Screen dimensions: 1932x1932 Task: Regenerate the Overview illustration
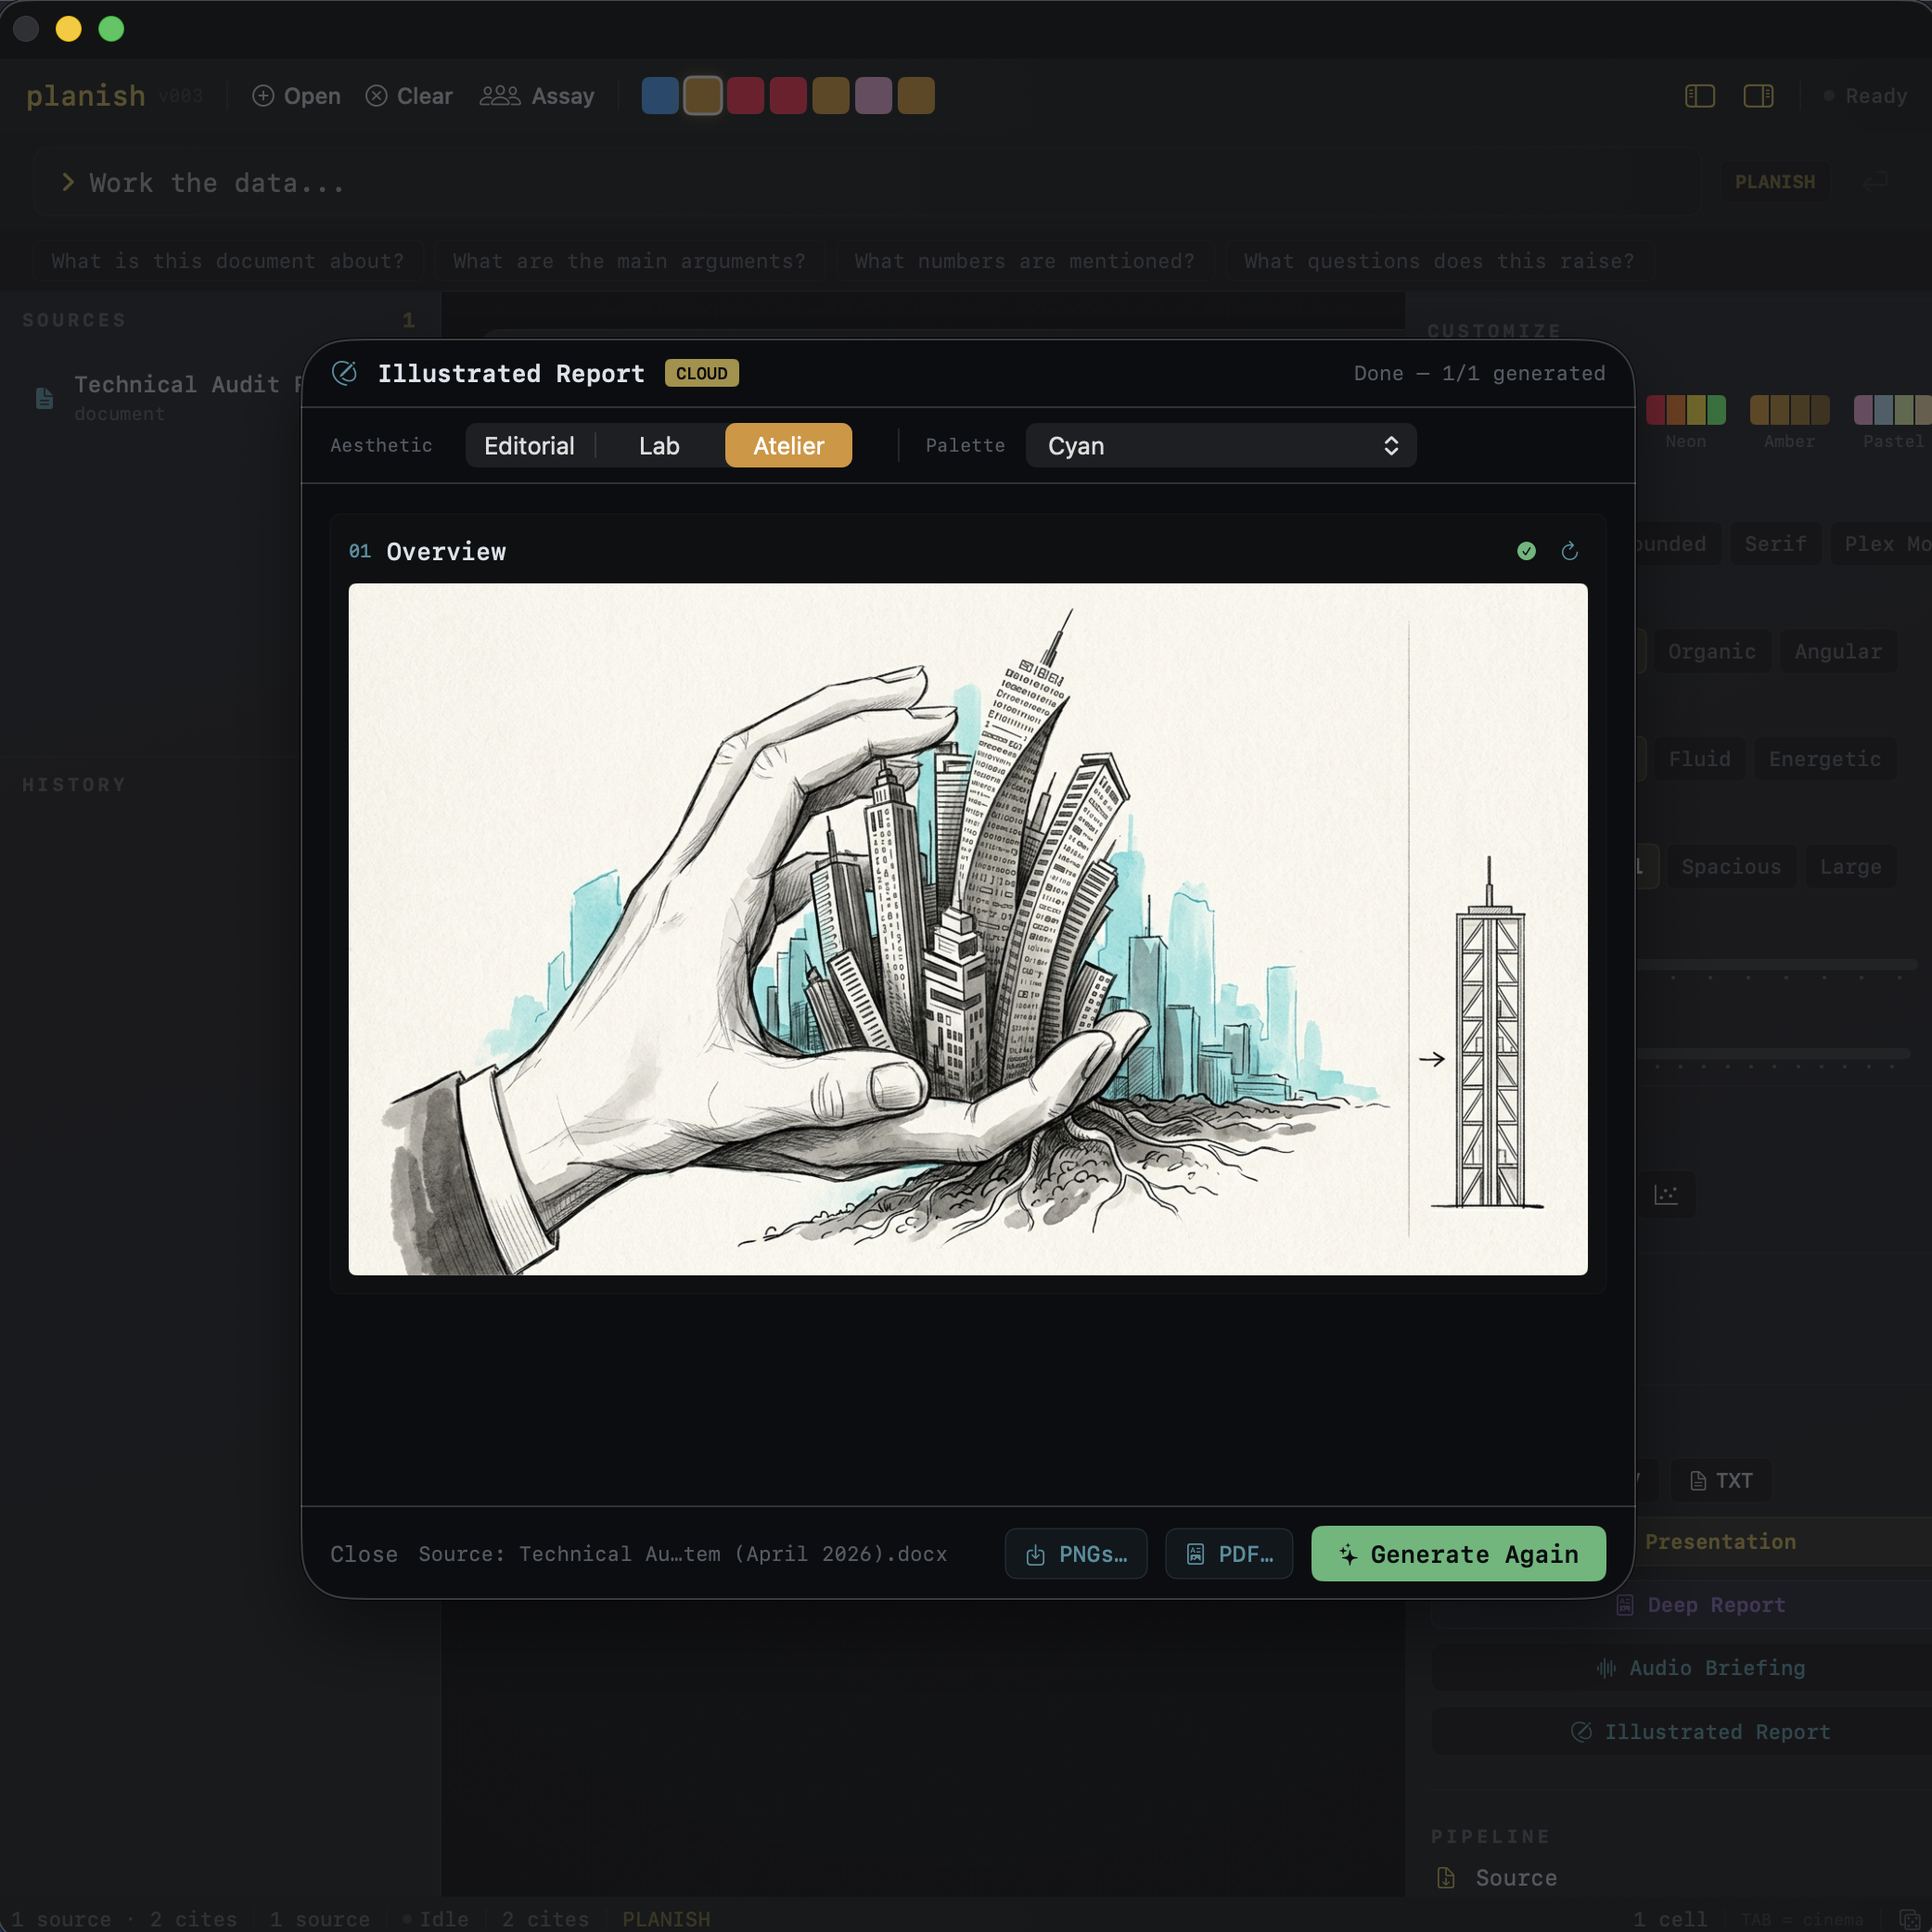[1569, 551]
